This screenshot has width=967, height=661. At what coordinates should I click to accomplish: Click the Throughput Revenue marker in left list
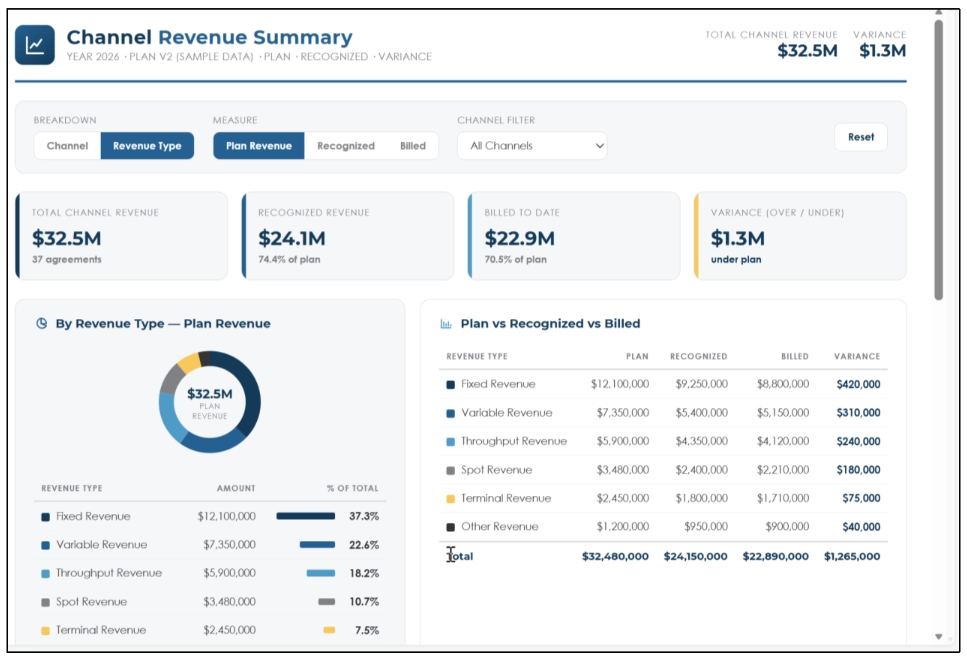tap(45, 573)
